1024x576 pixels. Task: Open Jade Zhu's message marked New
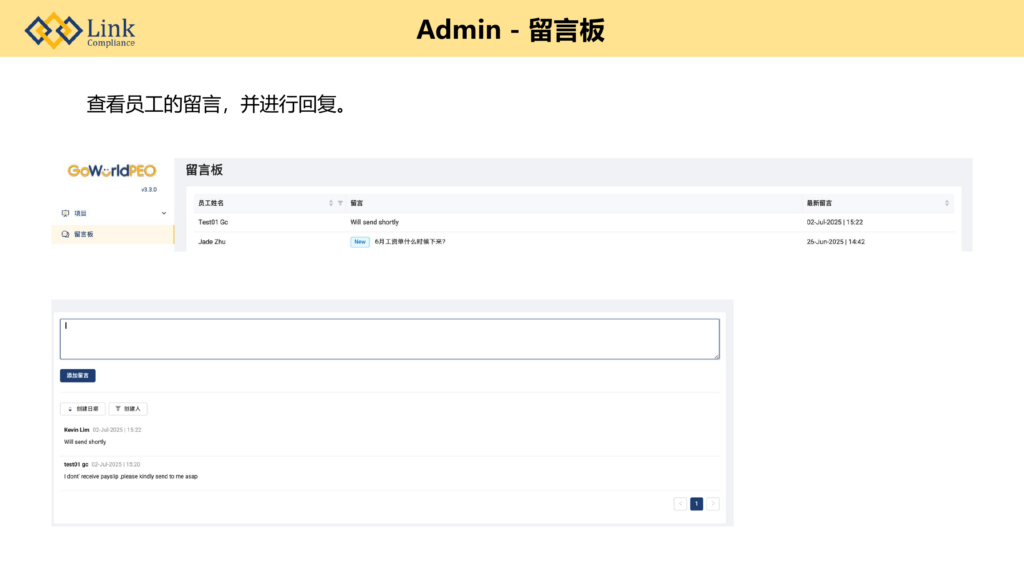409,241
